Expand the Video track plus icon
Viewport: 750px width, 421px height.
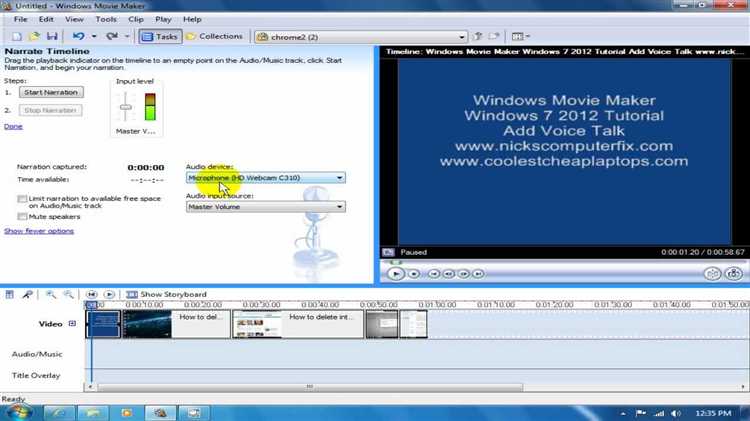click(72, 323)
